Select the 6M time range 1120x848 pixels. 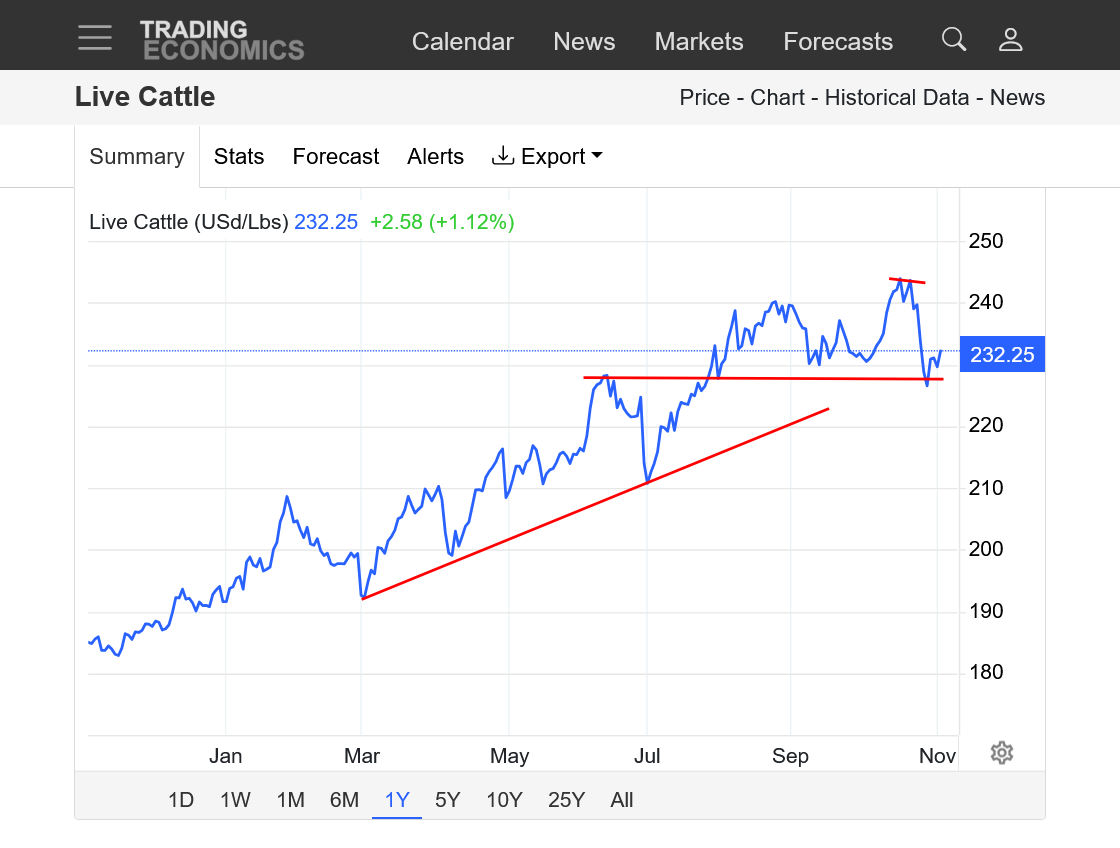pyautogui.click(x=344, y=799)
